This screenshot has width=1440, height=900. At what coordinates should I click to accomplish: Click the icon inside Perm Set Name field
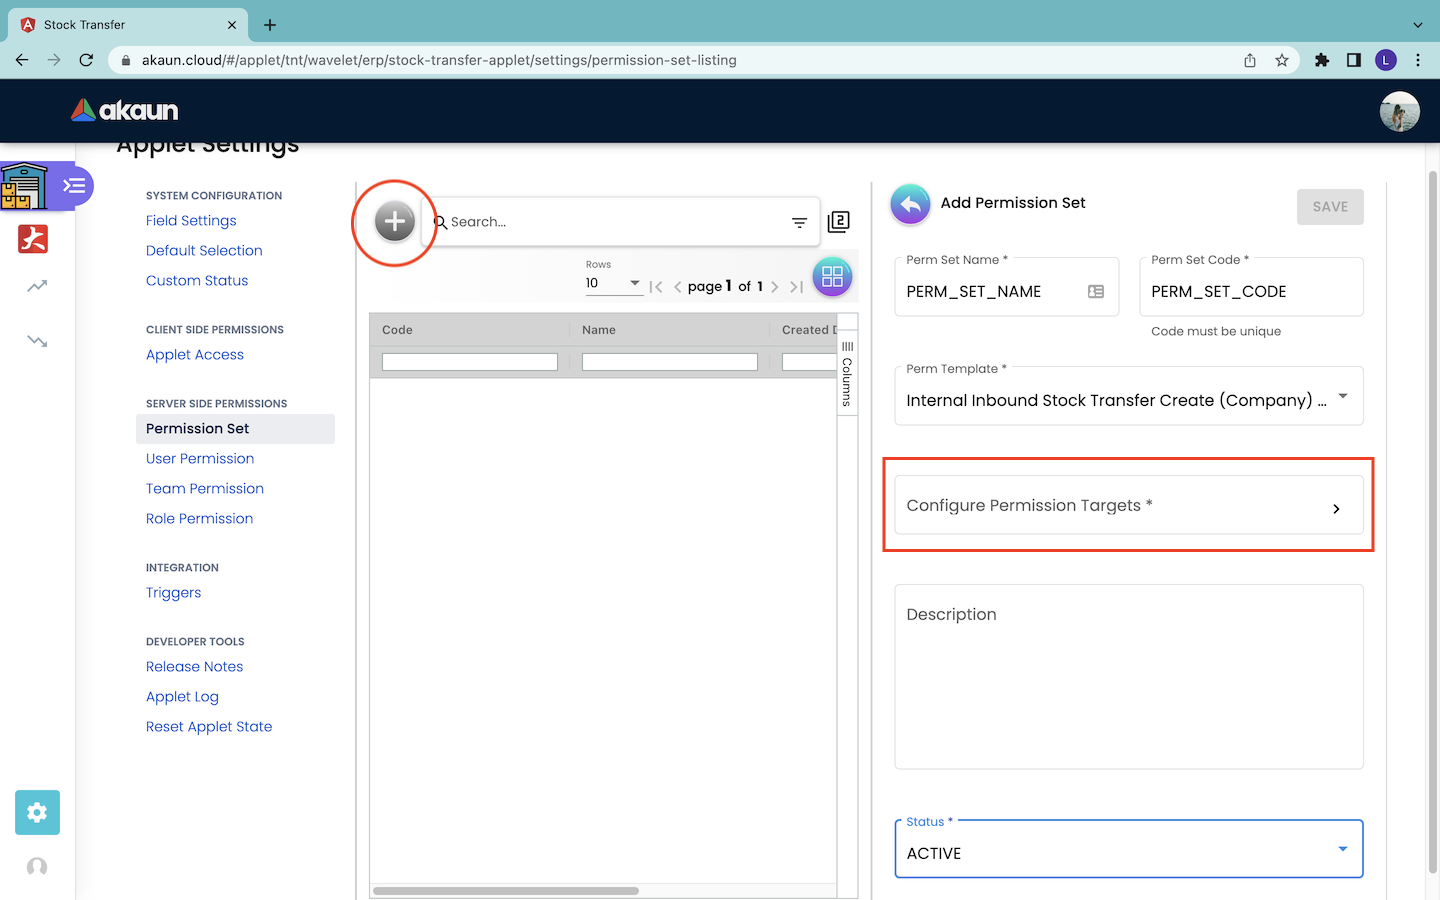pyautogui.click(x=1096, y=292)
